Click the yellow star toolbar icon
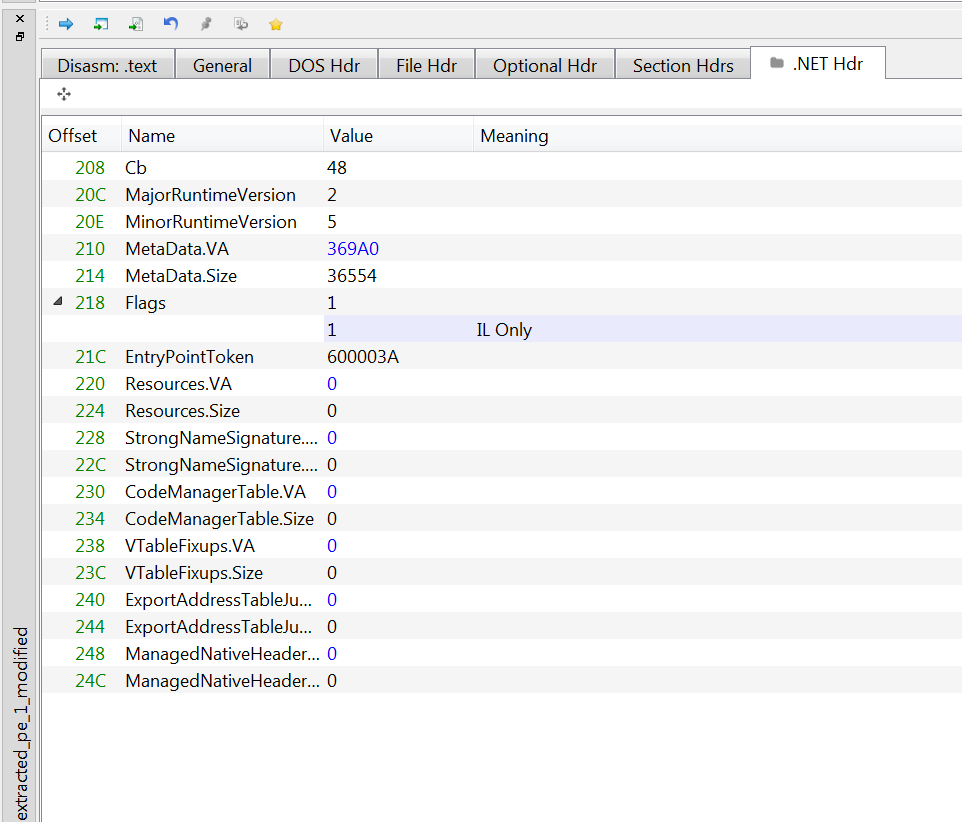 pos(276,24)
